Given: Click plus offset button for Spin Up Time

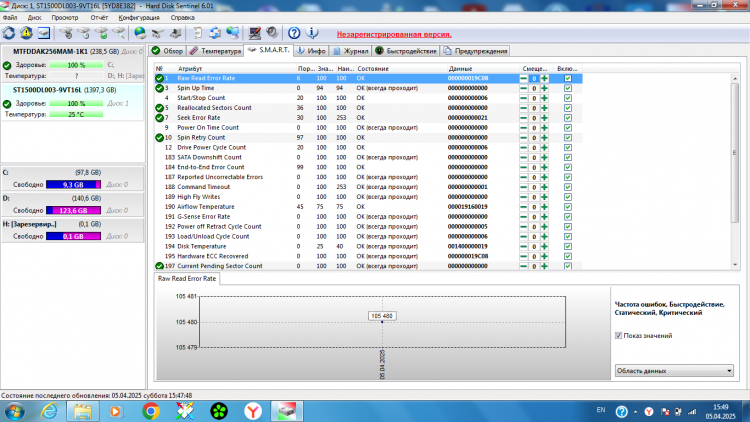Looking at the screenshot, I should (544, 89).
